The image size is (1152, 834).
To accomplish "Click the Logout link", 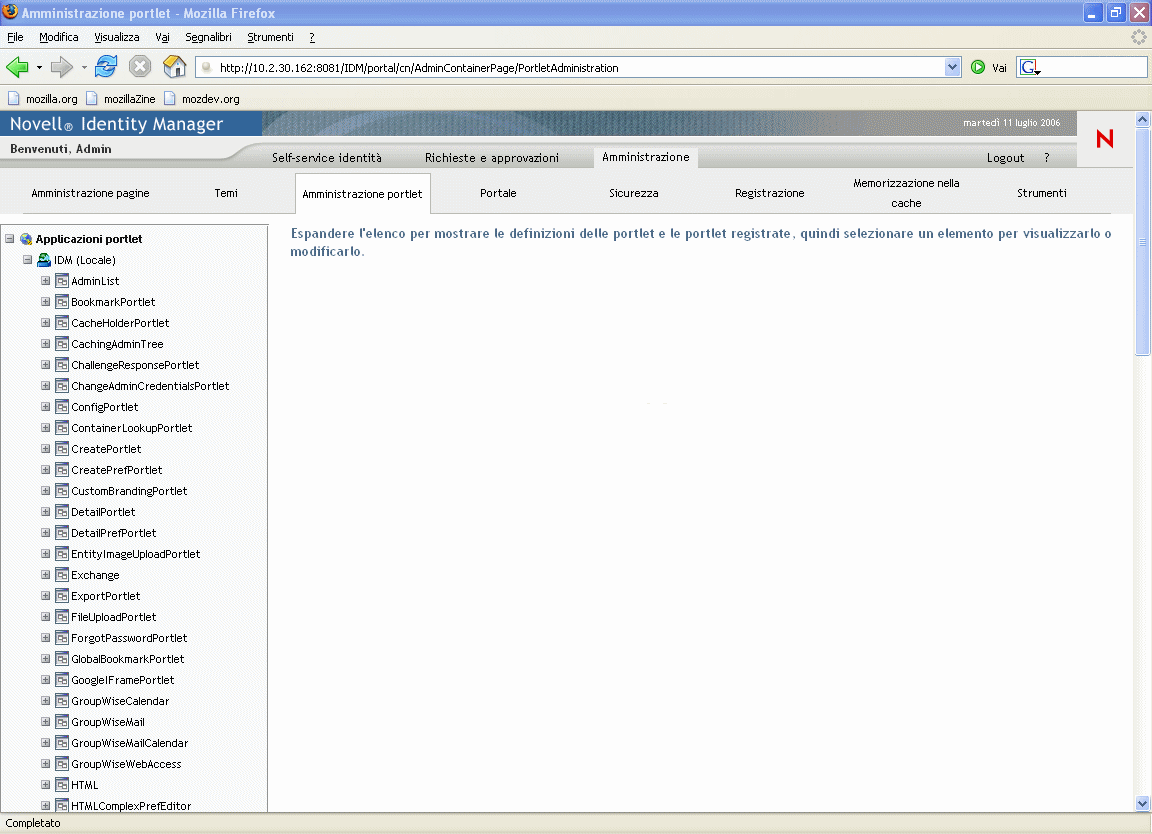I will pos(1005,158).
